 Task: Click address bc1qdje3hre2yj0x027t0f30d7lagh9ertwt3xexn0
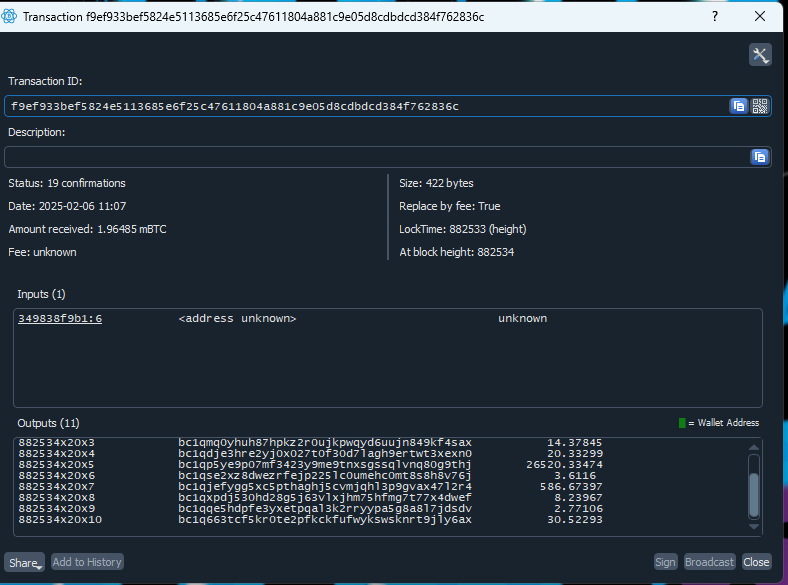pos(325,453)
